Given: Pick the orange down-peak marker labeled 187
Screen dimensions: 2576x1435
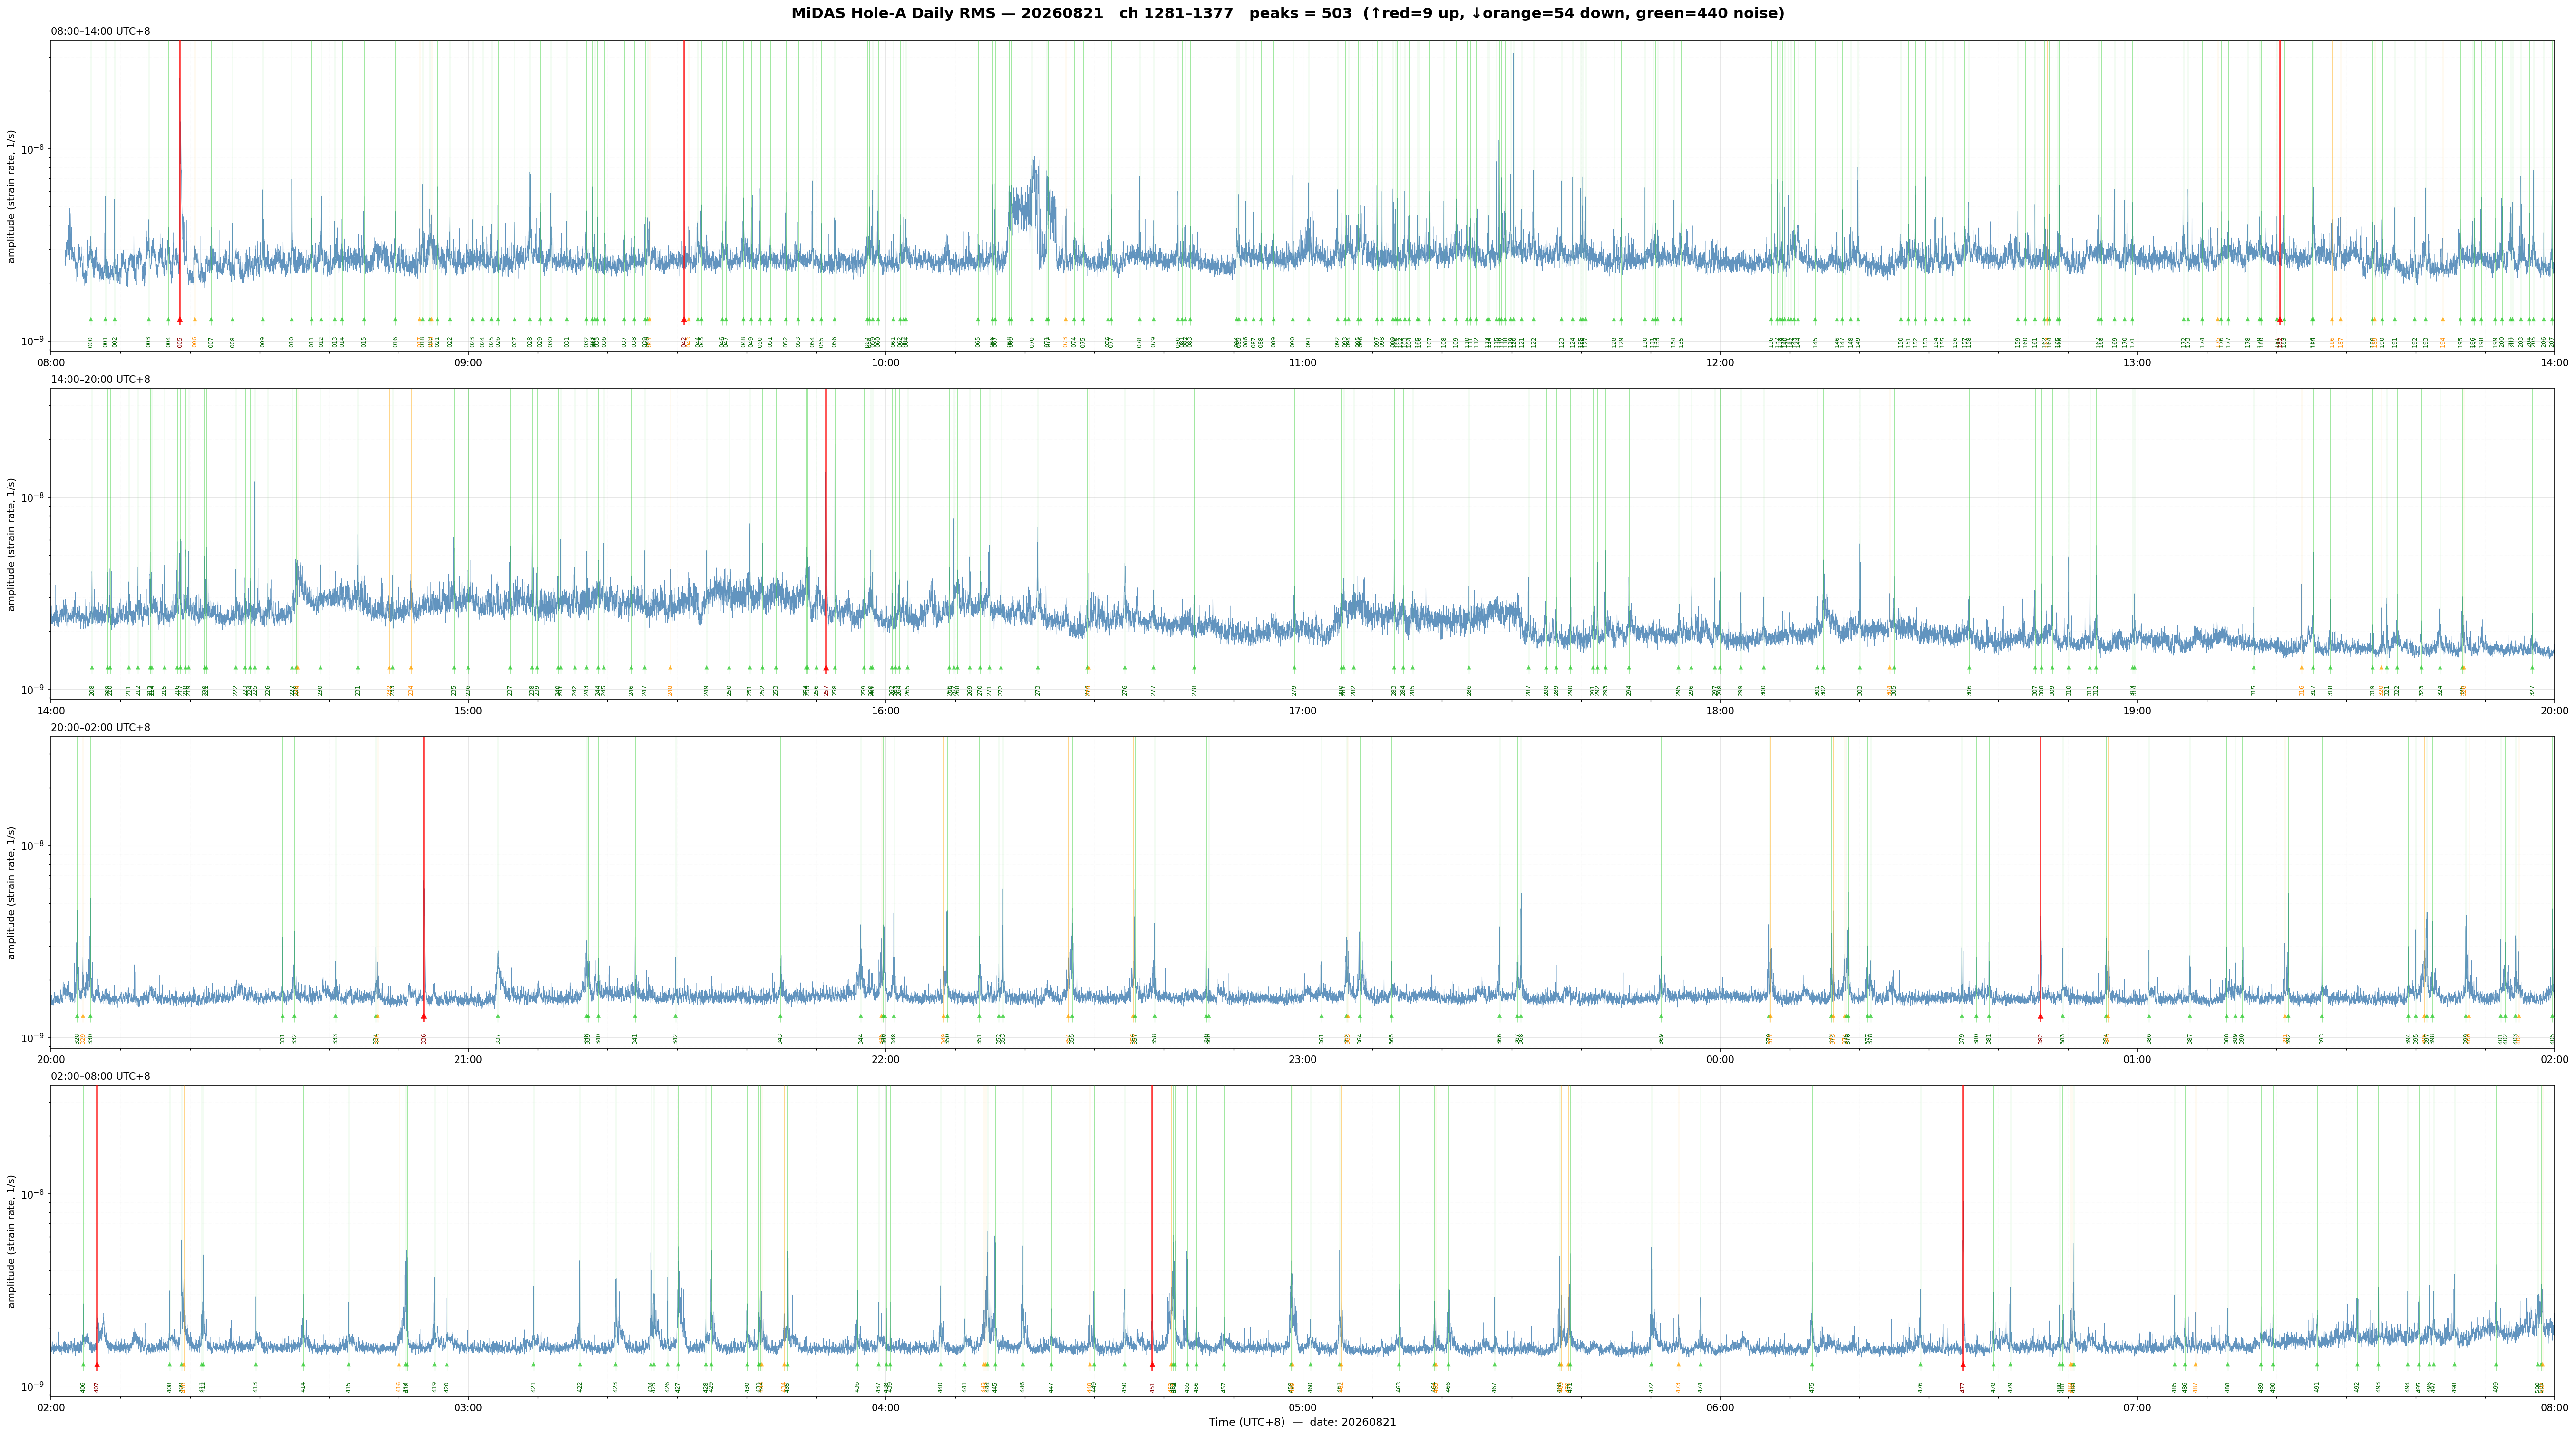Looking at the screenshot, I should pyautogui.click(x=2341, y=320).
